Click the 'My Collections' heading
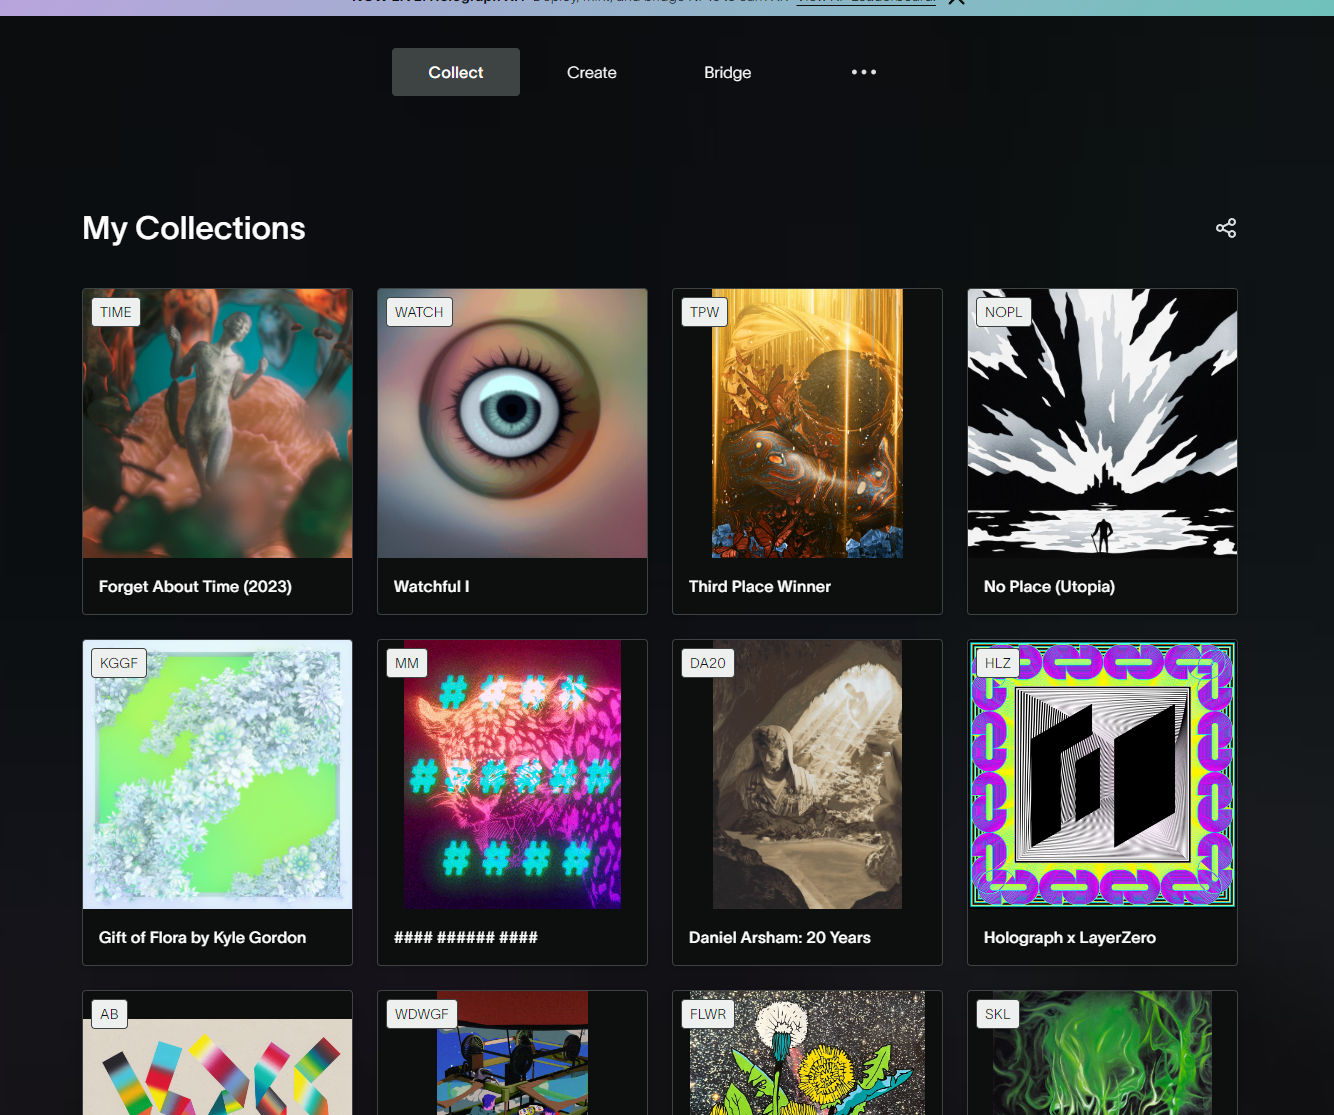1334x1115 pixels. click(x=194, y=228)
